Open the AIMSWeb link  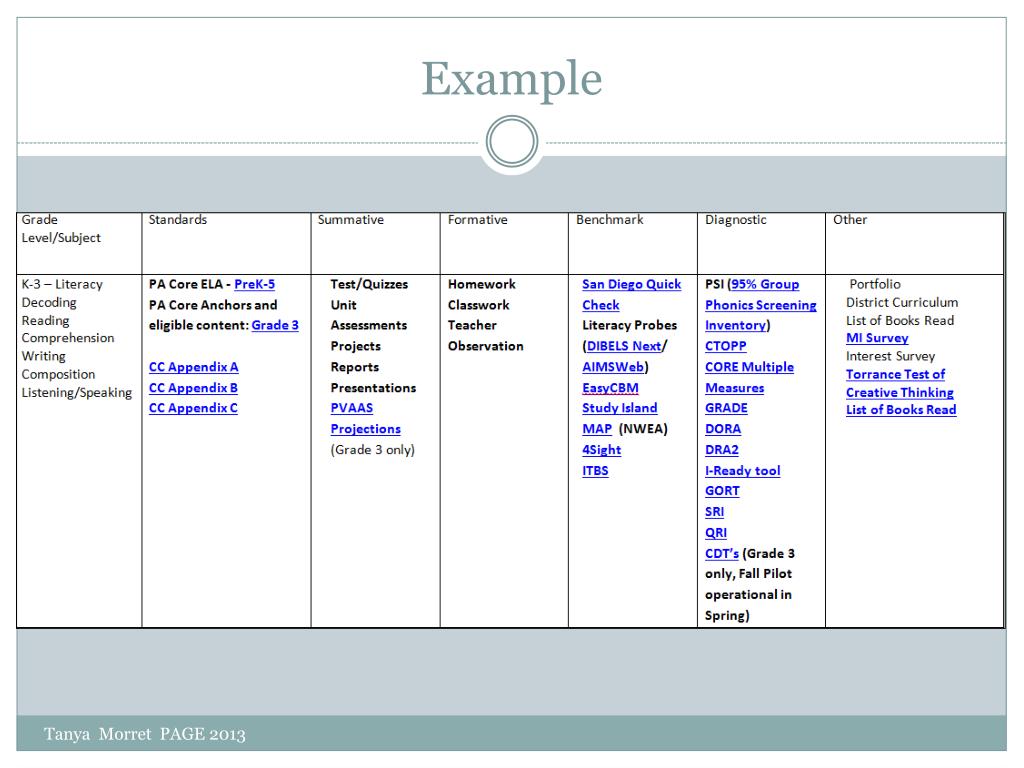pyautogui.click(x=613, y=367)
